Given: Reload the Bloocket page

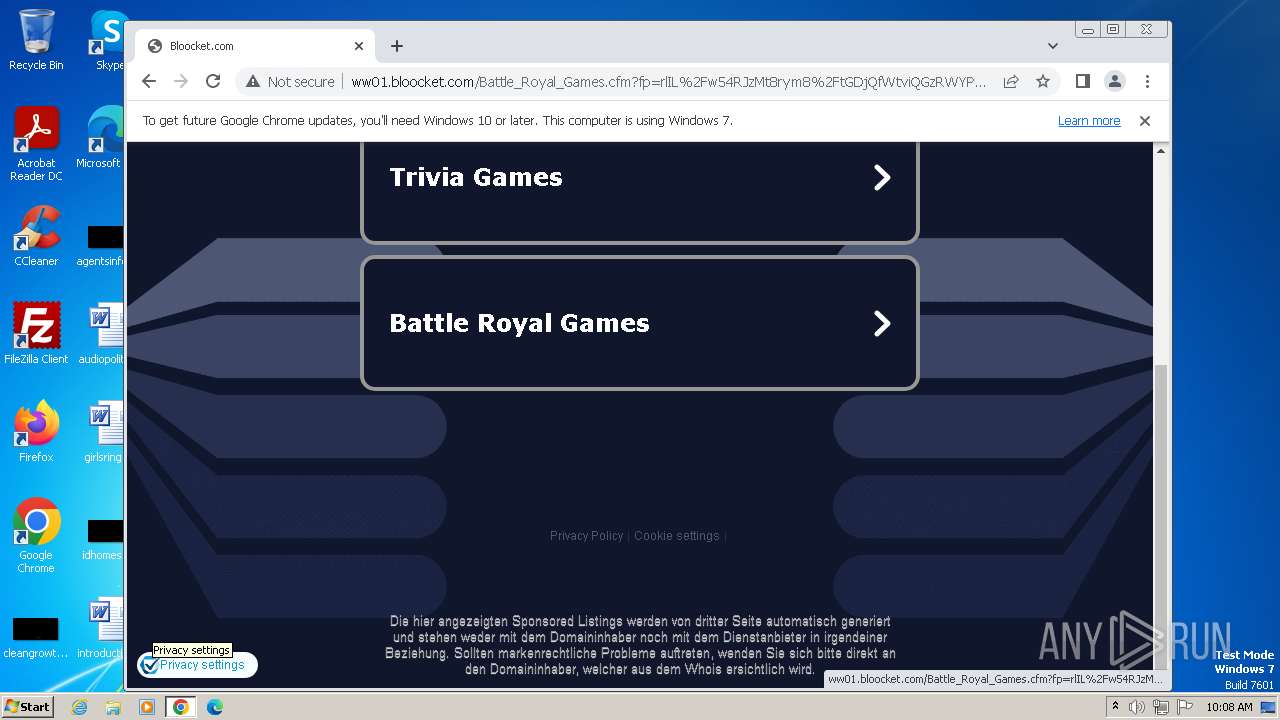Looking at the screenshot, I should click(x=213, y=81).
